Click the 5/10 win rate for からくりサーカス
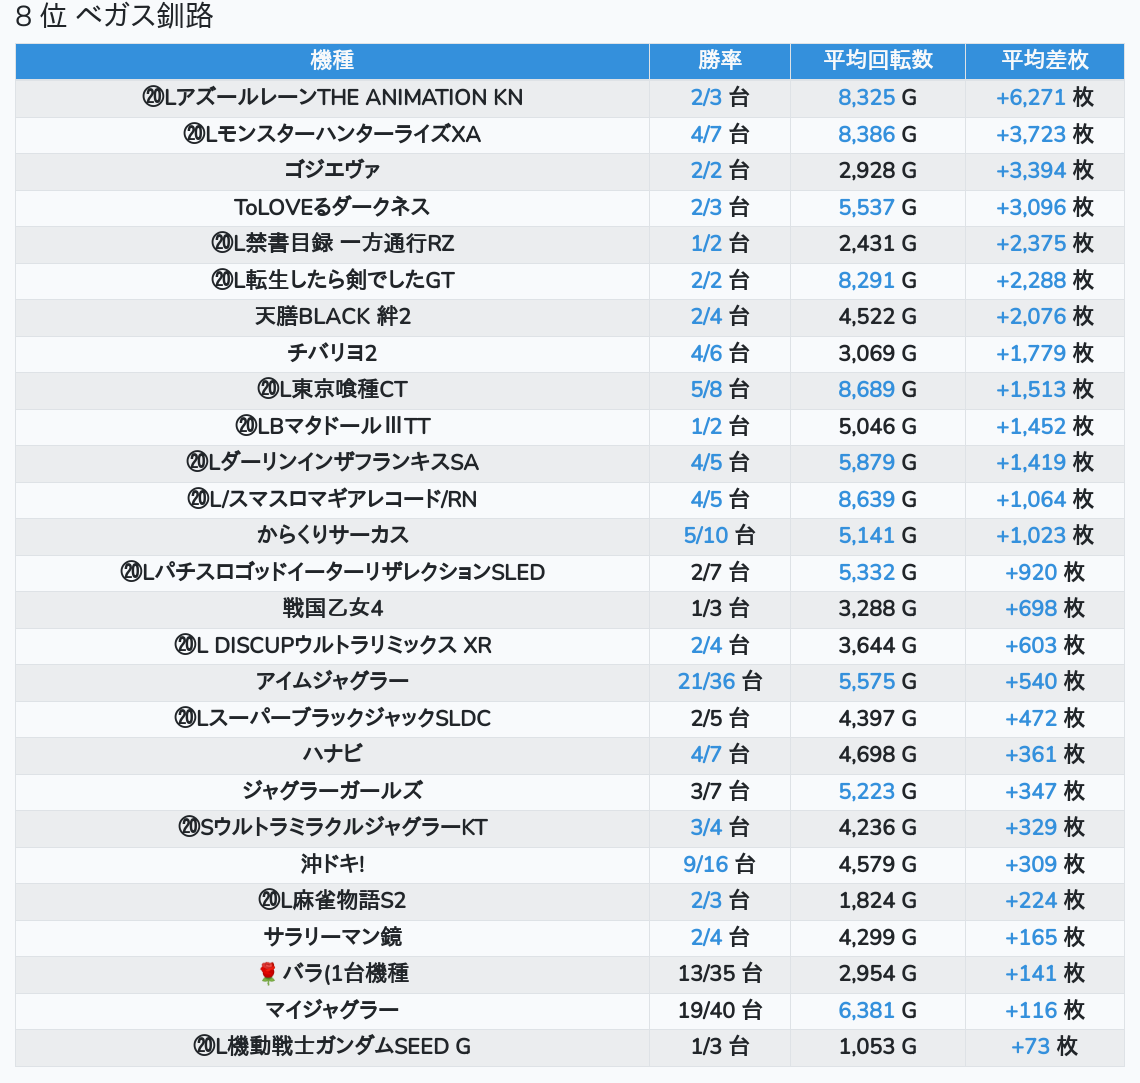1140x1083 pixels. coord(706,536)
